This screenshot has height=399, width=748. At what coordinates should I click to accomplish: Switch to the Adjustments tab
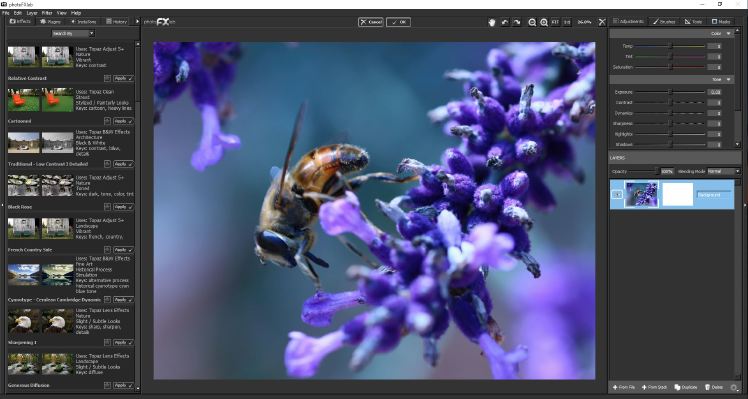[628, 21]
